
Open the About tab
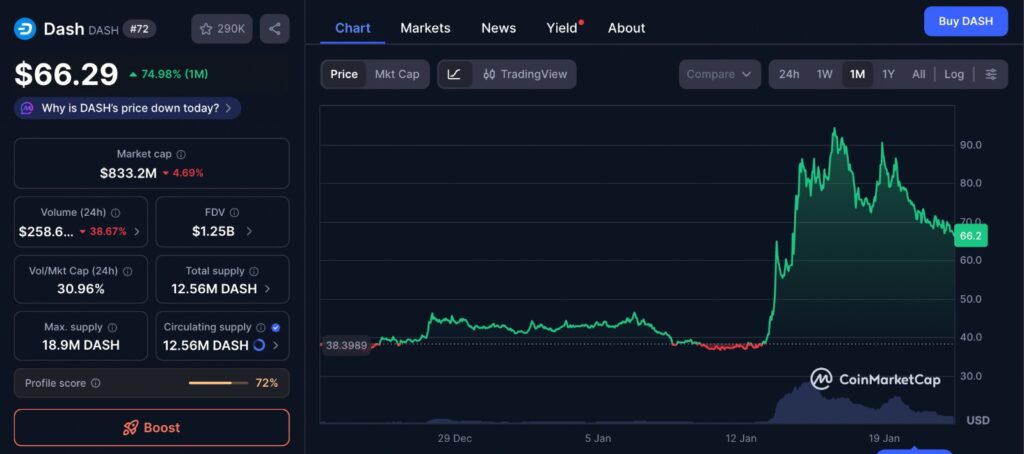coord(626,28)
